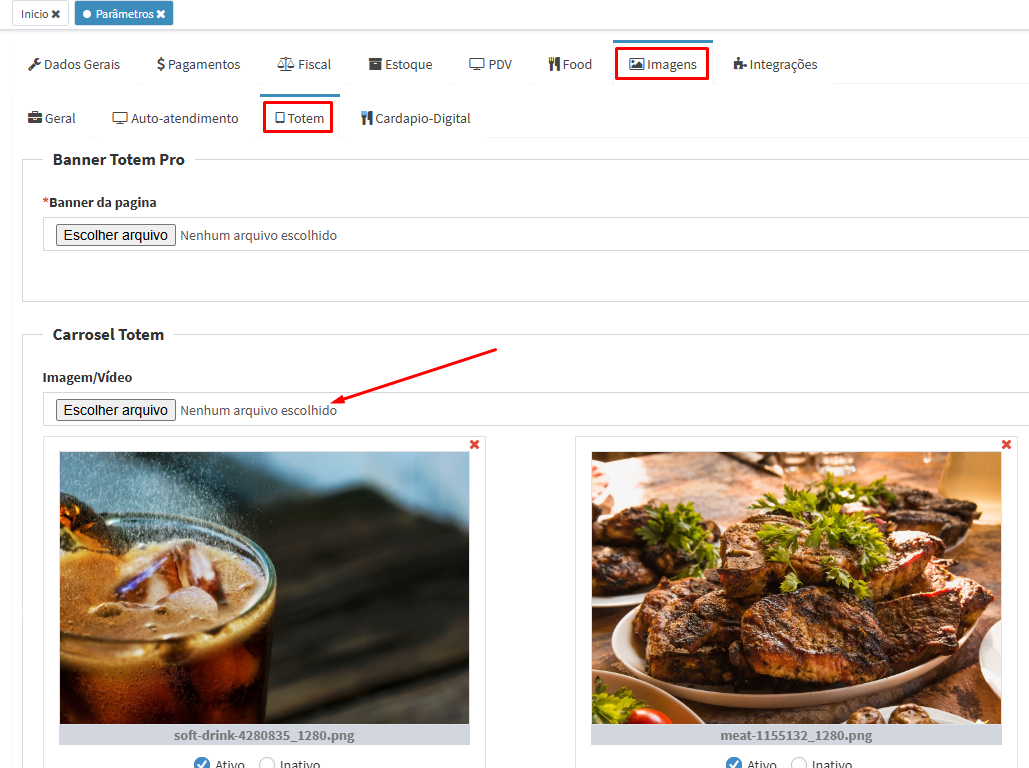Set the soft-drink image to Inativo
The image size is (1029, 768).
(268, 764)
